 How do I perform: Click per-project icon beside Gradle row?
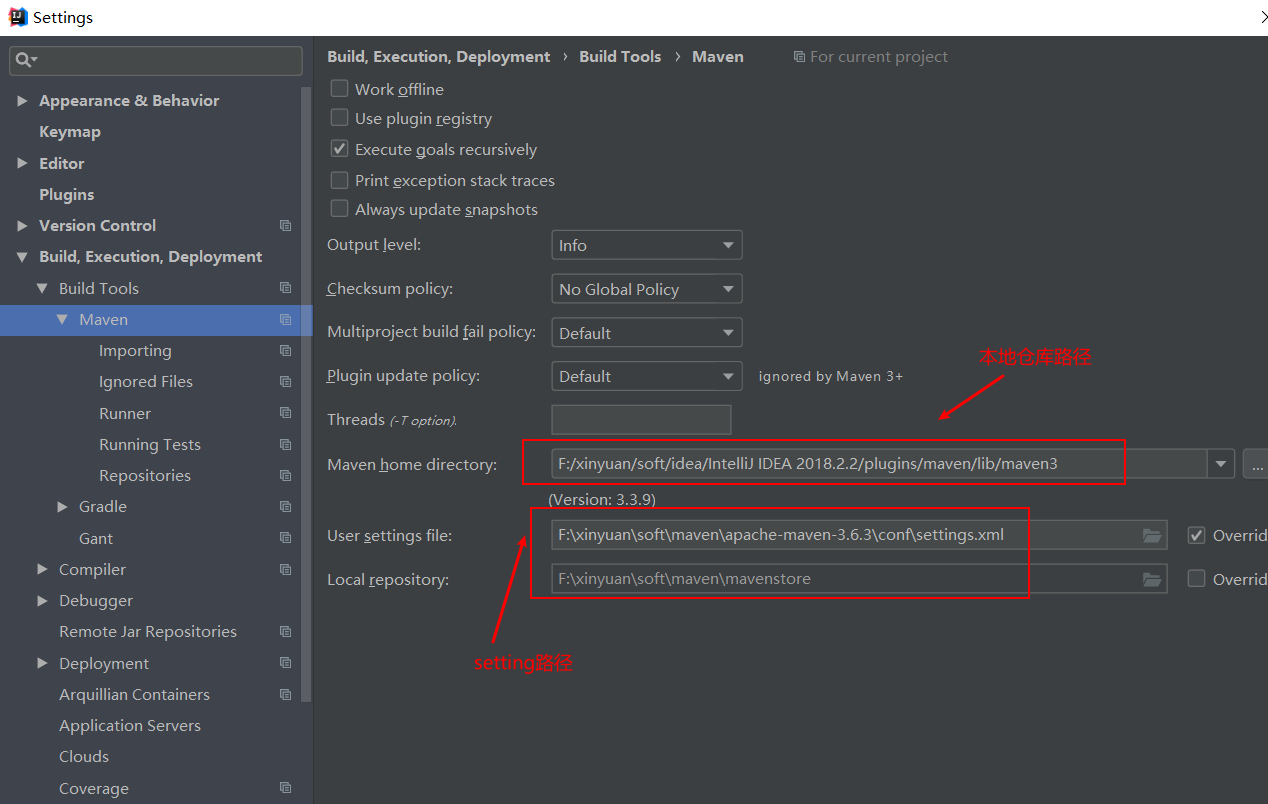click(x=286, y=507)
